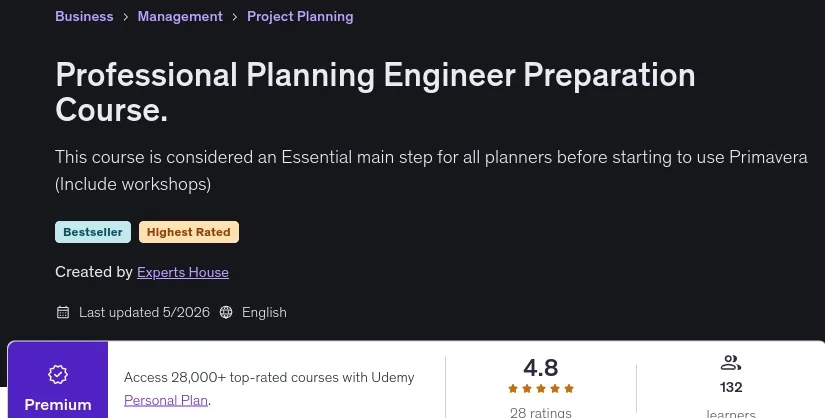Open the Experts House instructor page
Image resolution: width=825 pixels, height=418 pixels.
pos(183,272)
